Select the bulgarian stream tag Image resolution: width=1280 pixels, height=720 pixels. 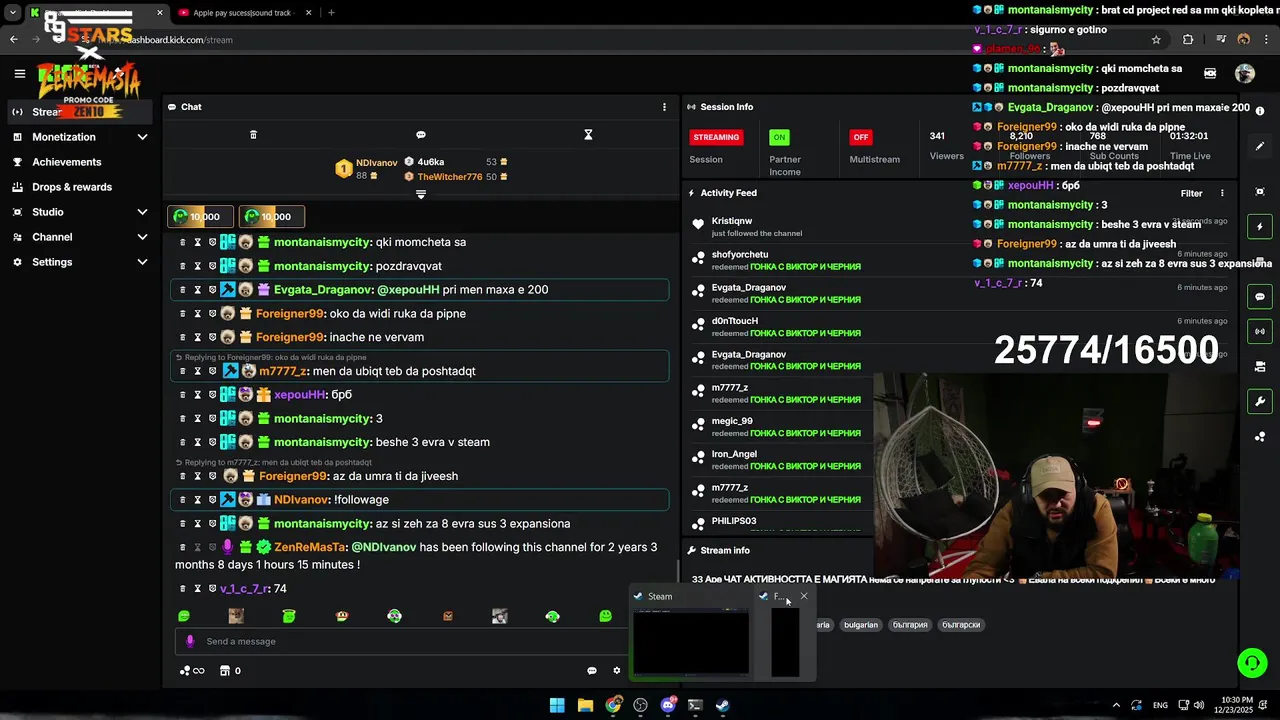pos(860,625)
